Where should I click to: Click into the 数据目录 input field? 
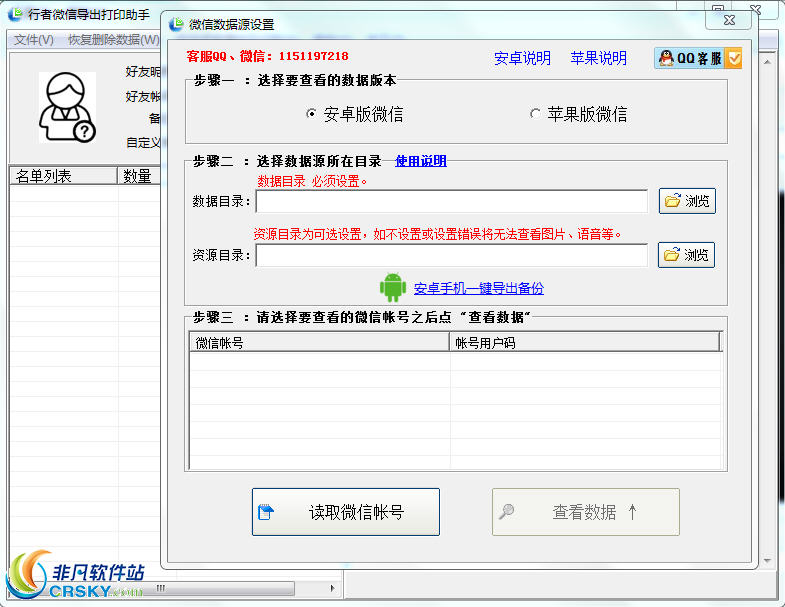[x=452, y=201]
